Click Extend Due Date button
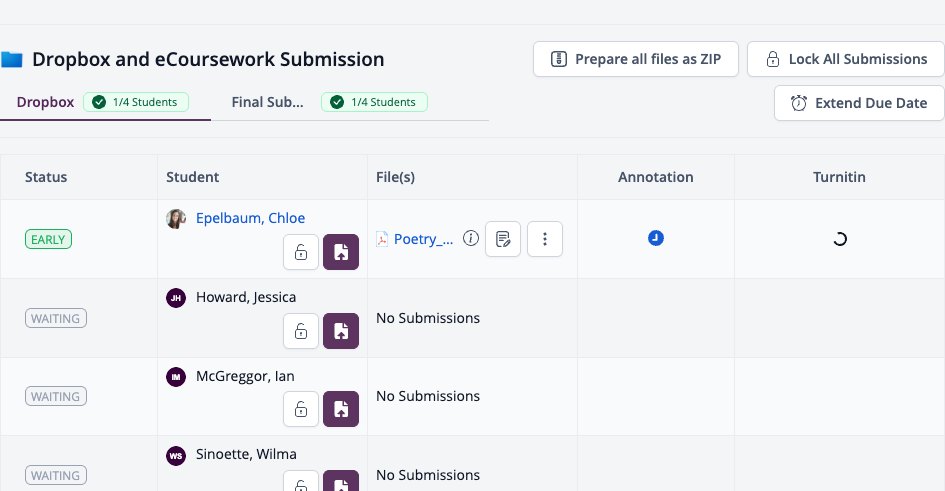Viewport: 945px width, 491px height. coord(859,103)
